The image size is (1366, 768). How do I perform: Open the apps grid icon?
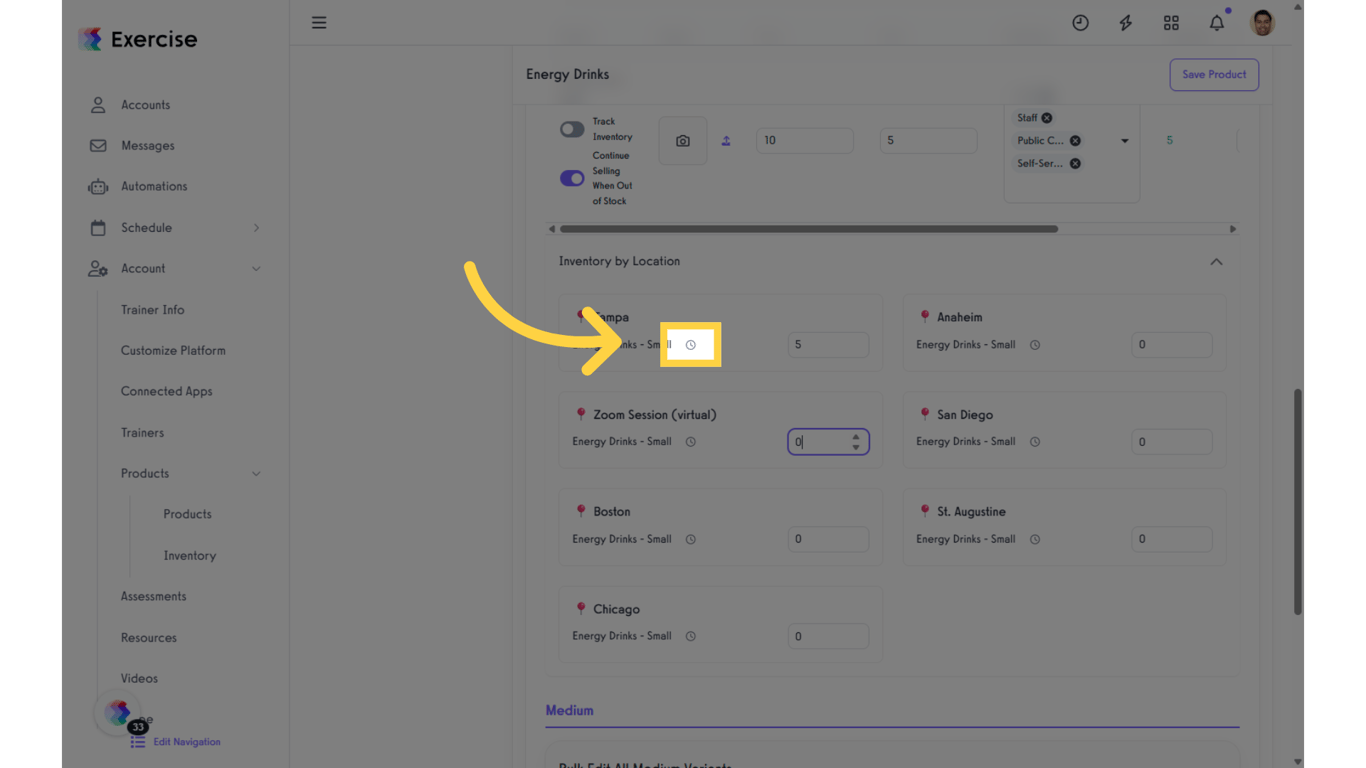(1171, 22)
